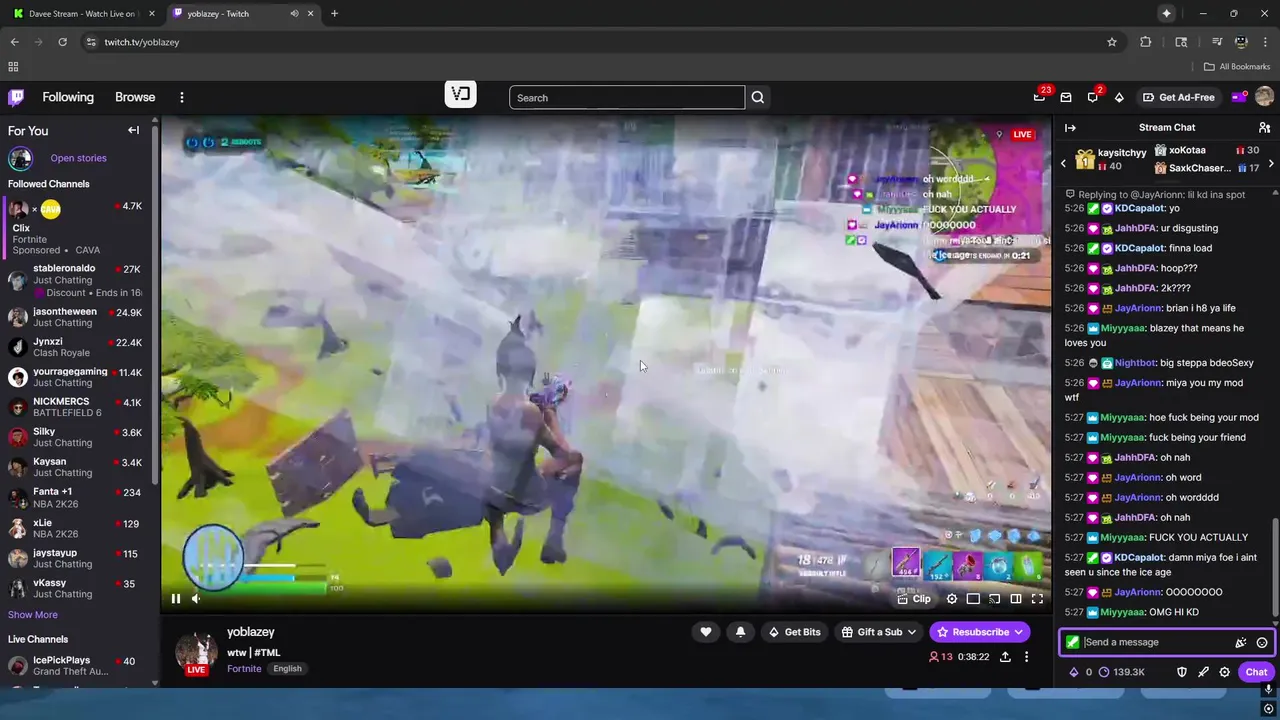Open the mod sword icon in chat footer

tap(1203, 672)
